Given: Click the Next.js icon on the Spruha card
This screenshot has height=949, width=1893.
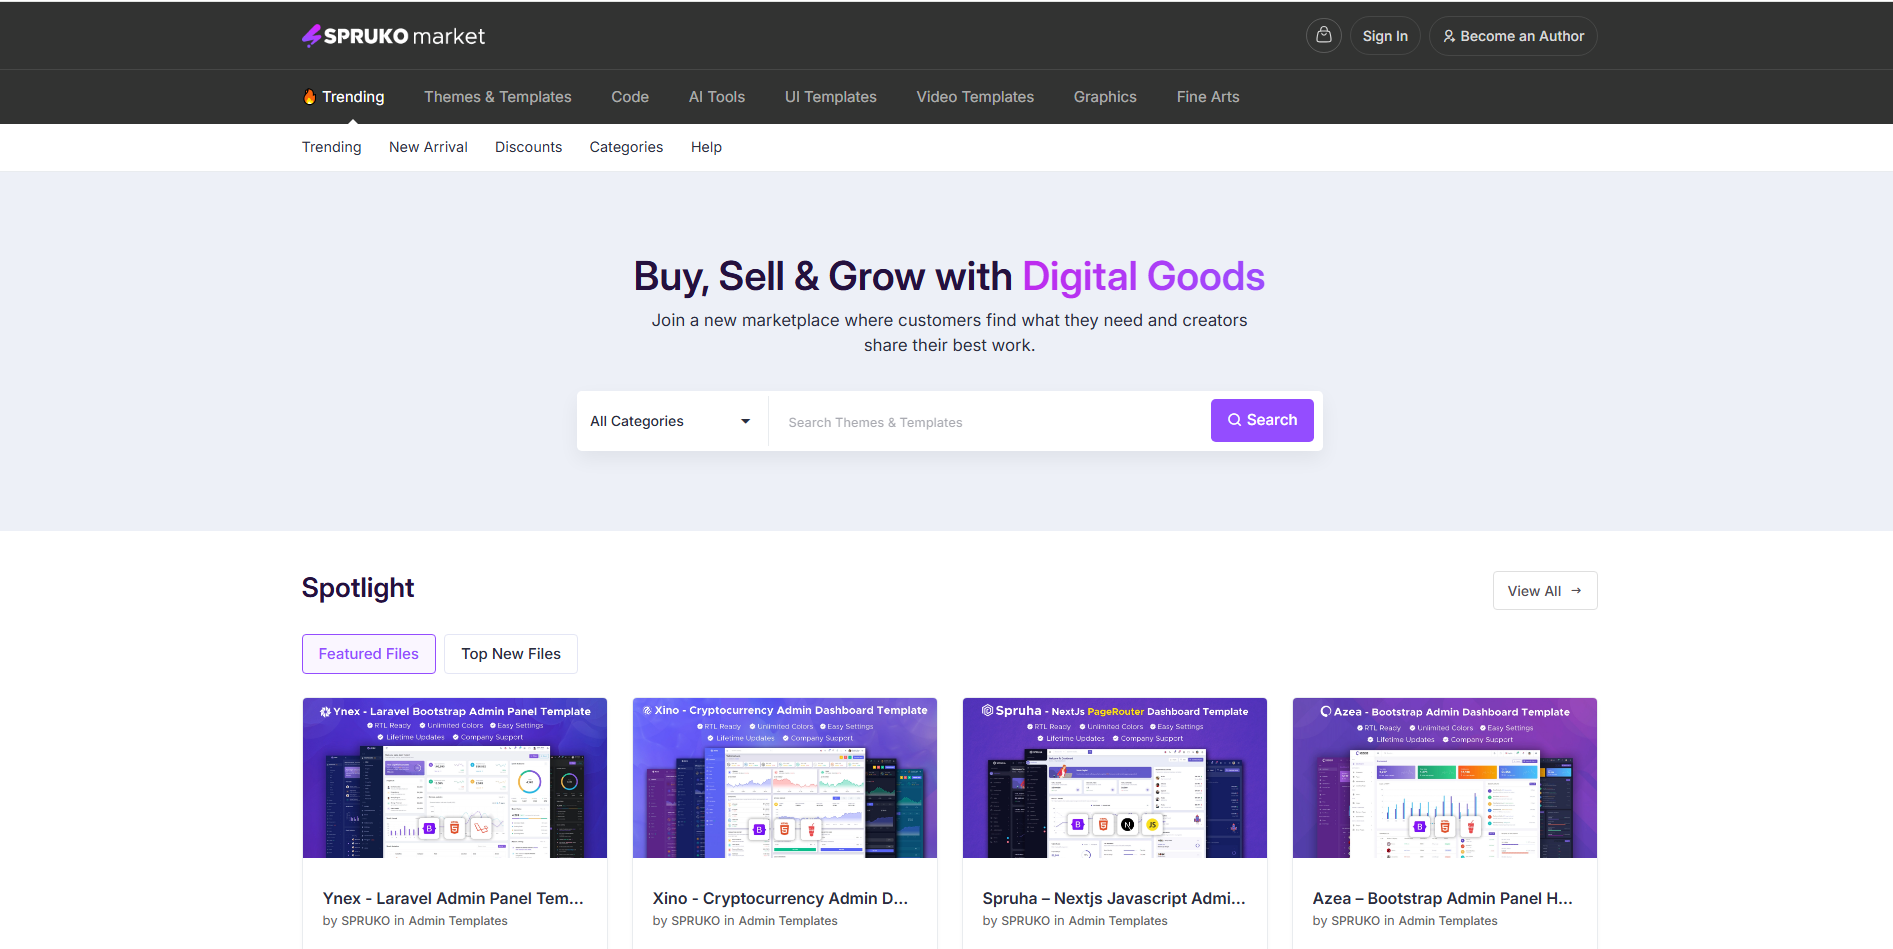Looking at the screenshot, I should [x=1127, y=825].
